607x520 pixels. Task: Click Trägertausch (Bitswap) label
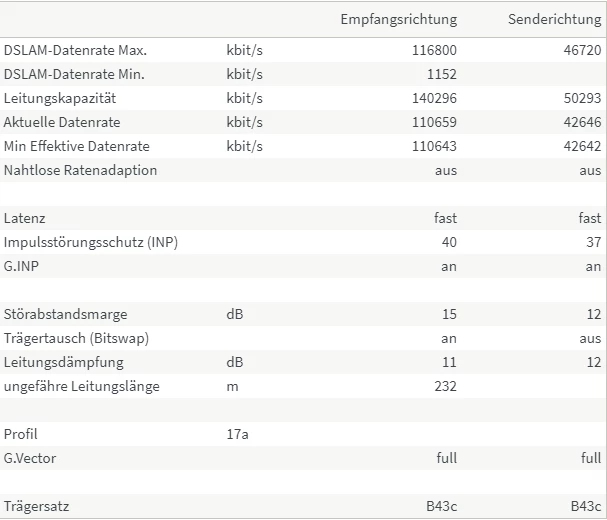coord(76,338)
